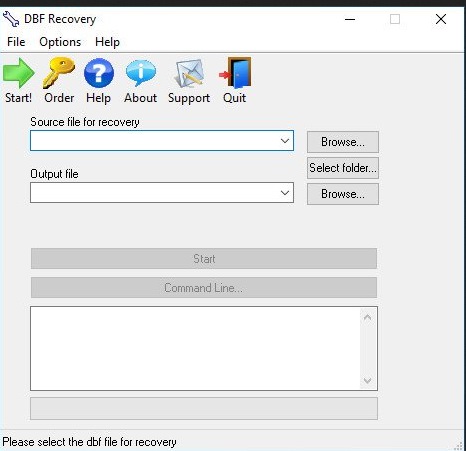
Task: Click the green Start! arrow icon
Action: pos(19,73)
